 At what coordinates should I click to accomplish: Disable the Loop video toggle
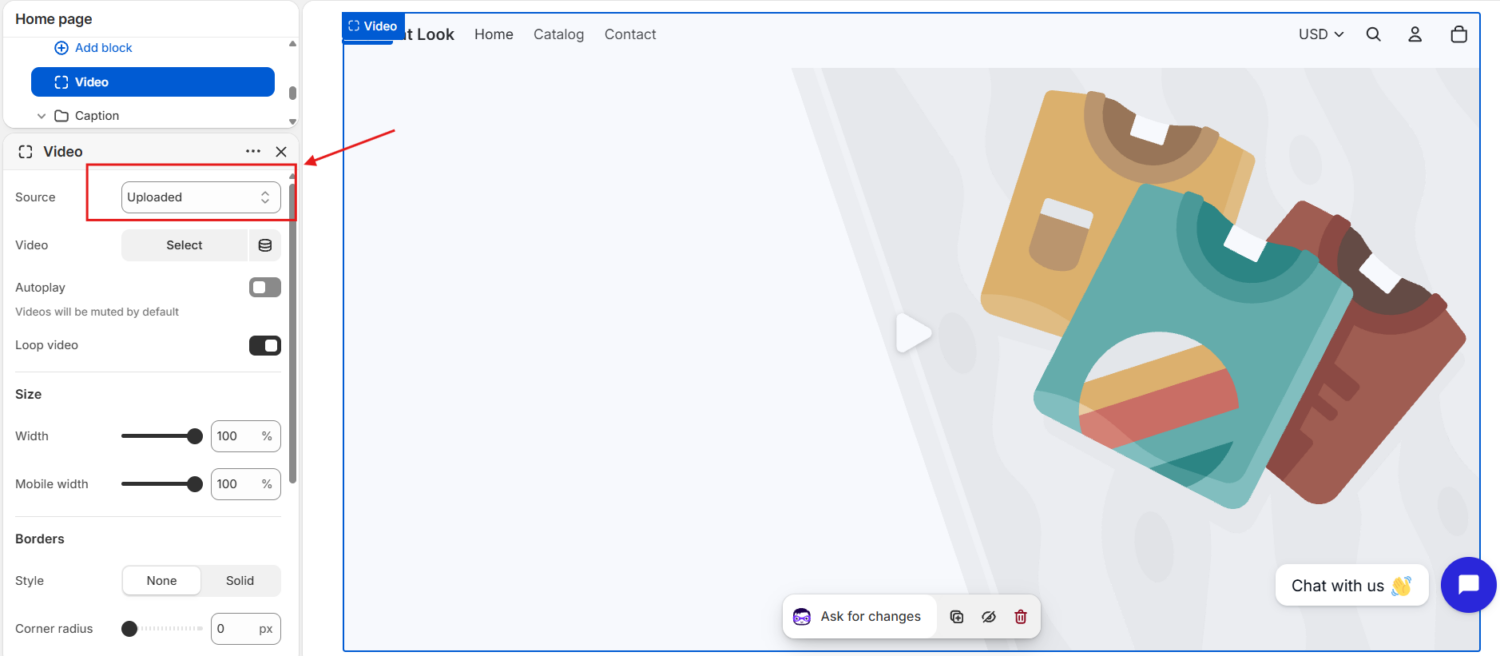pyautogui.click(x=265, y=346)
